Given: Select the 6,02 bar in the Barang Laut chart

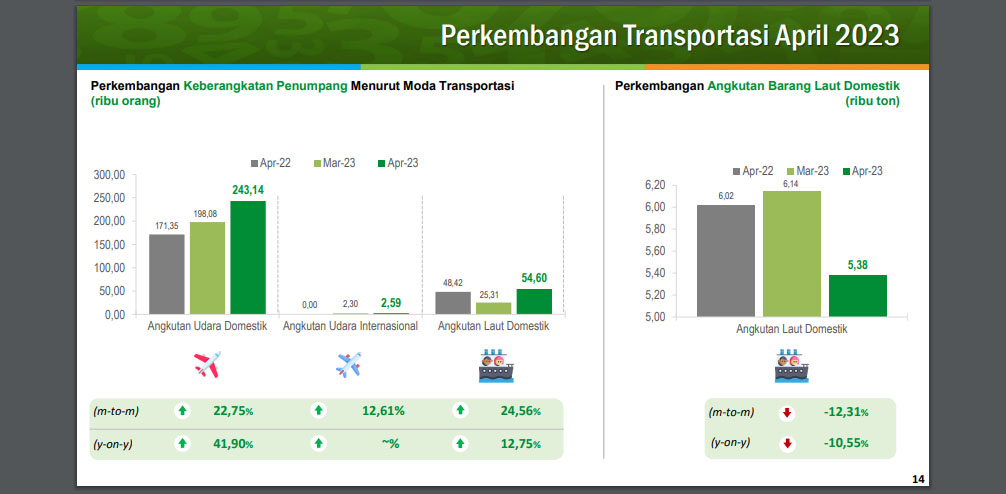Looking at the screenshot, I should tap(726, 260).
